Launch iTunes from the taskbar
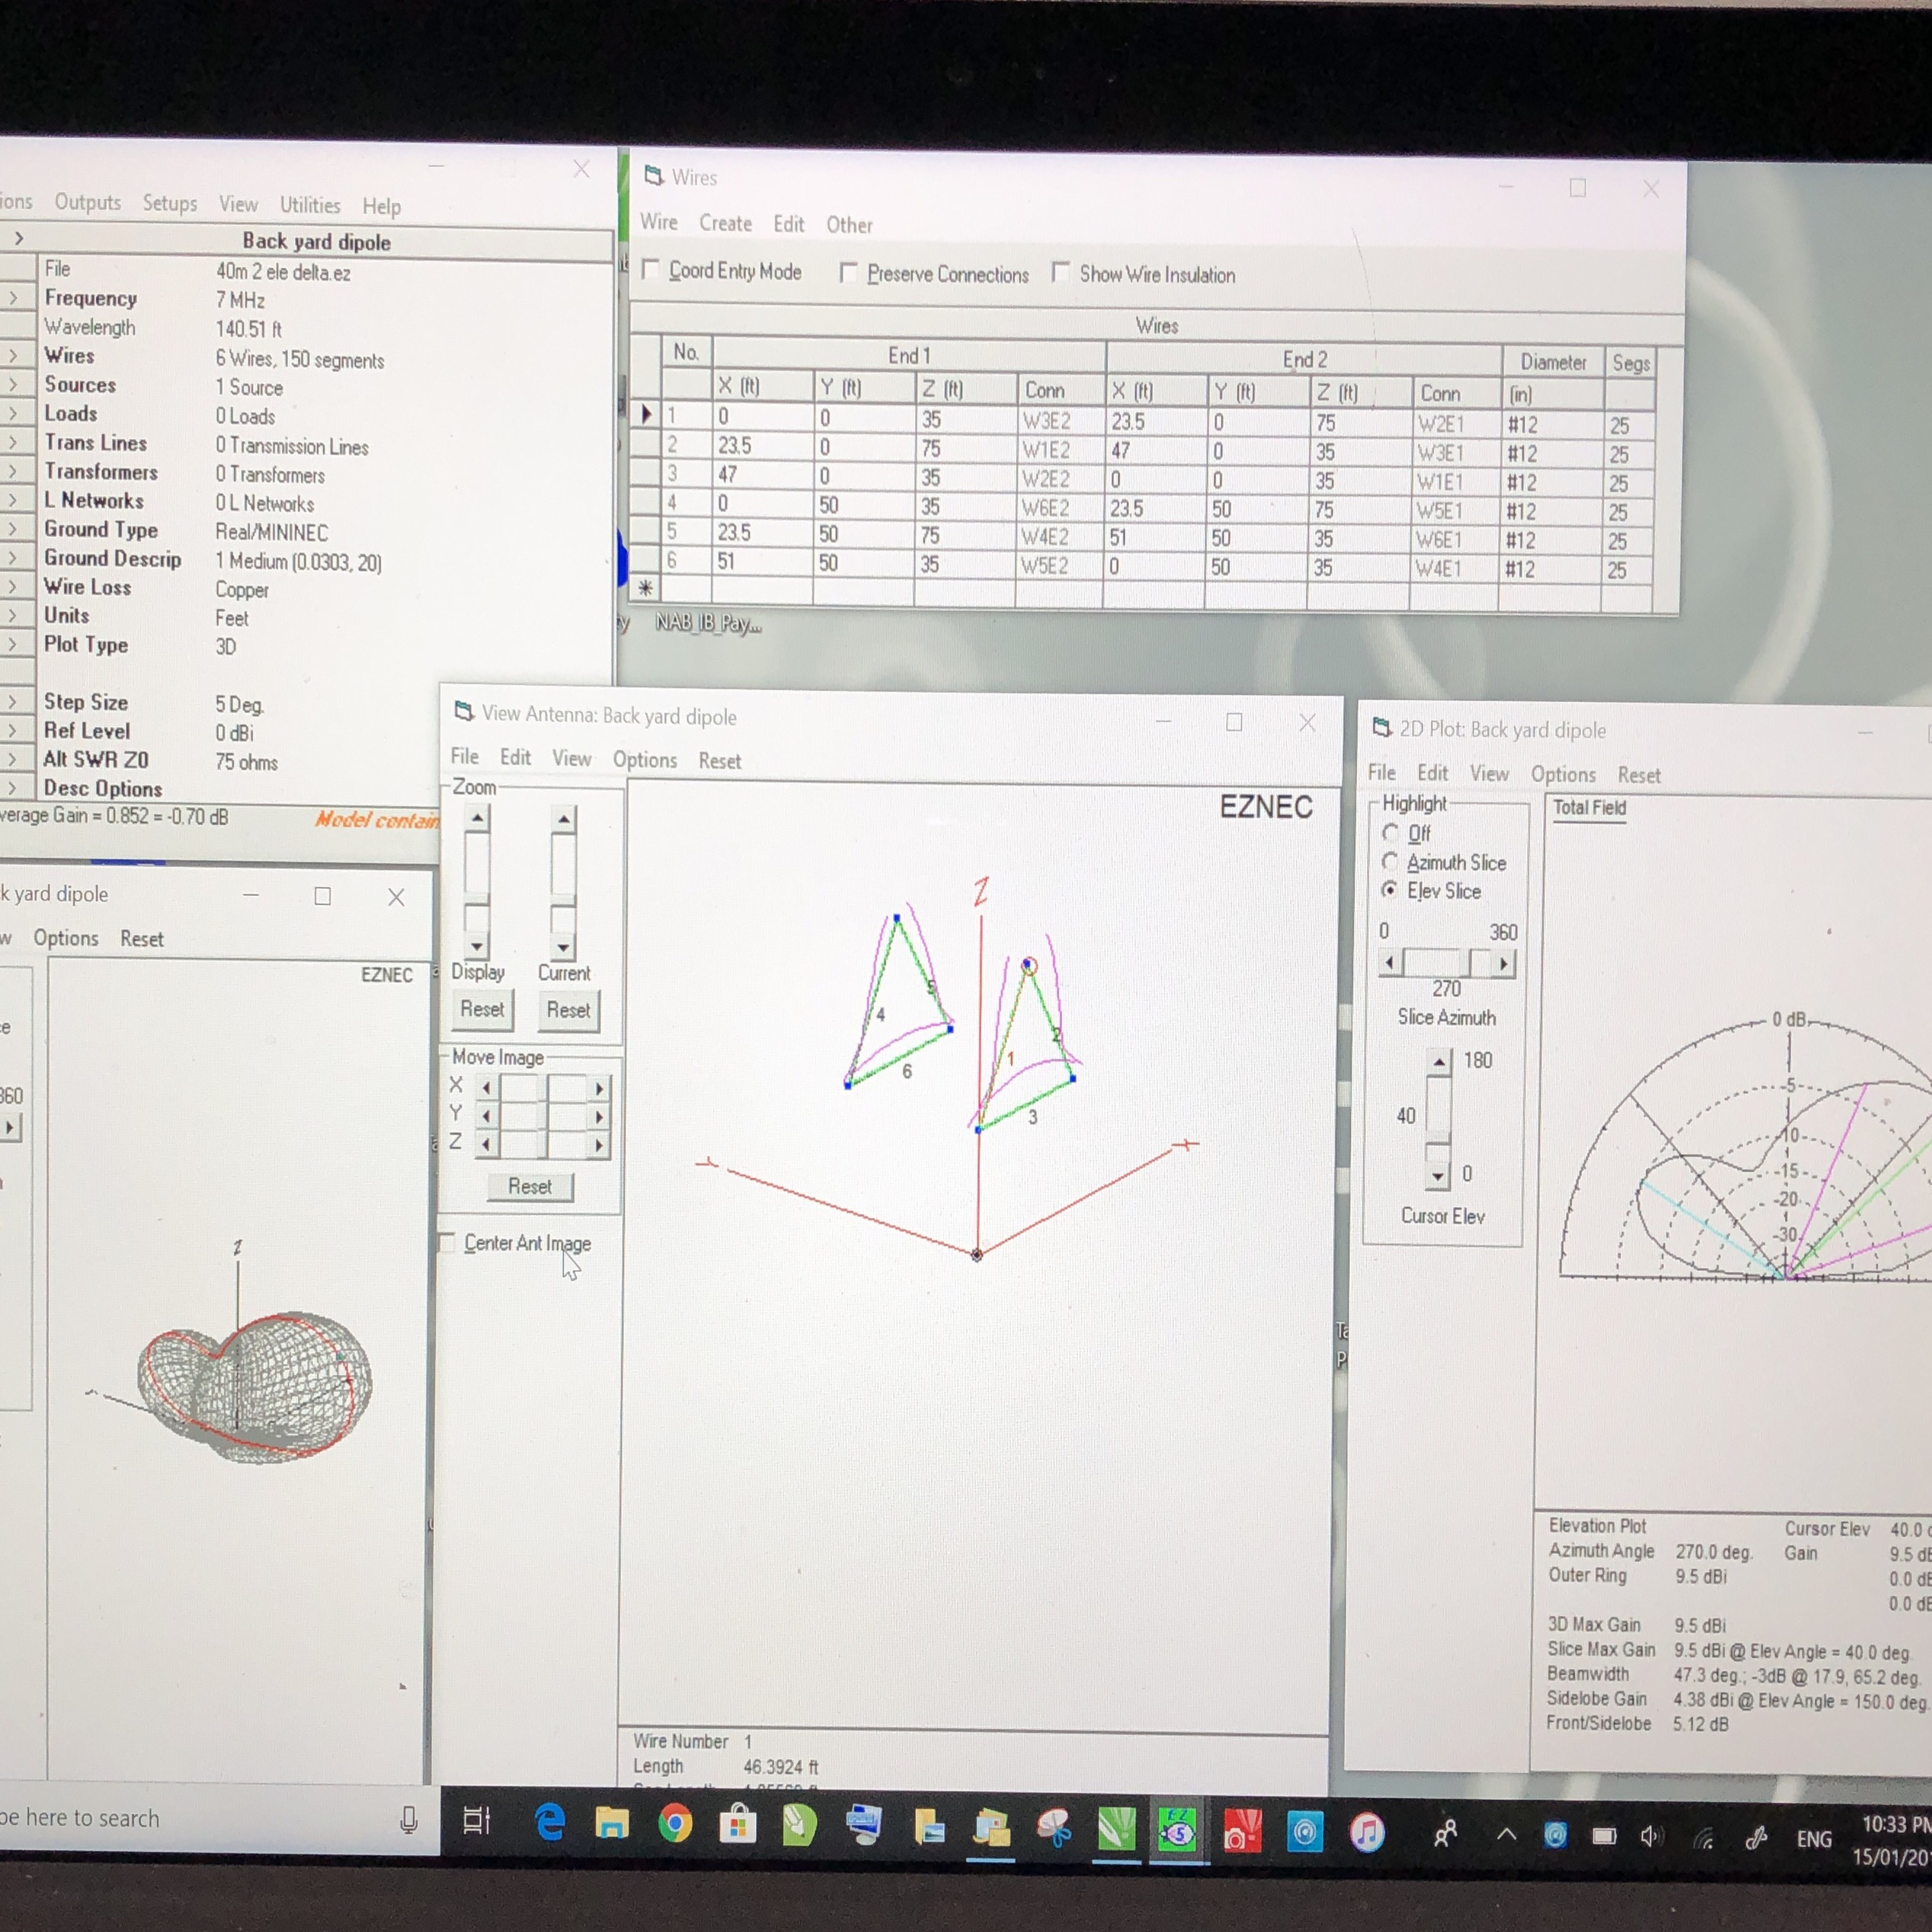Screen dimensions: 1932x1932 coord(1367,1833)
